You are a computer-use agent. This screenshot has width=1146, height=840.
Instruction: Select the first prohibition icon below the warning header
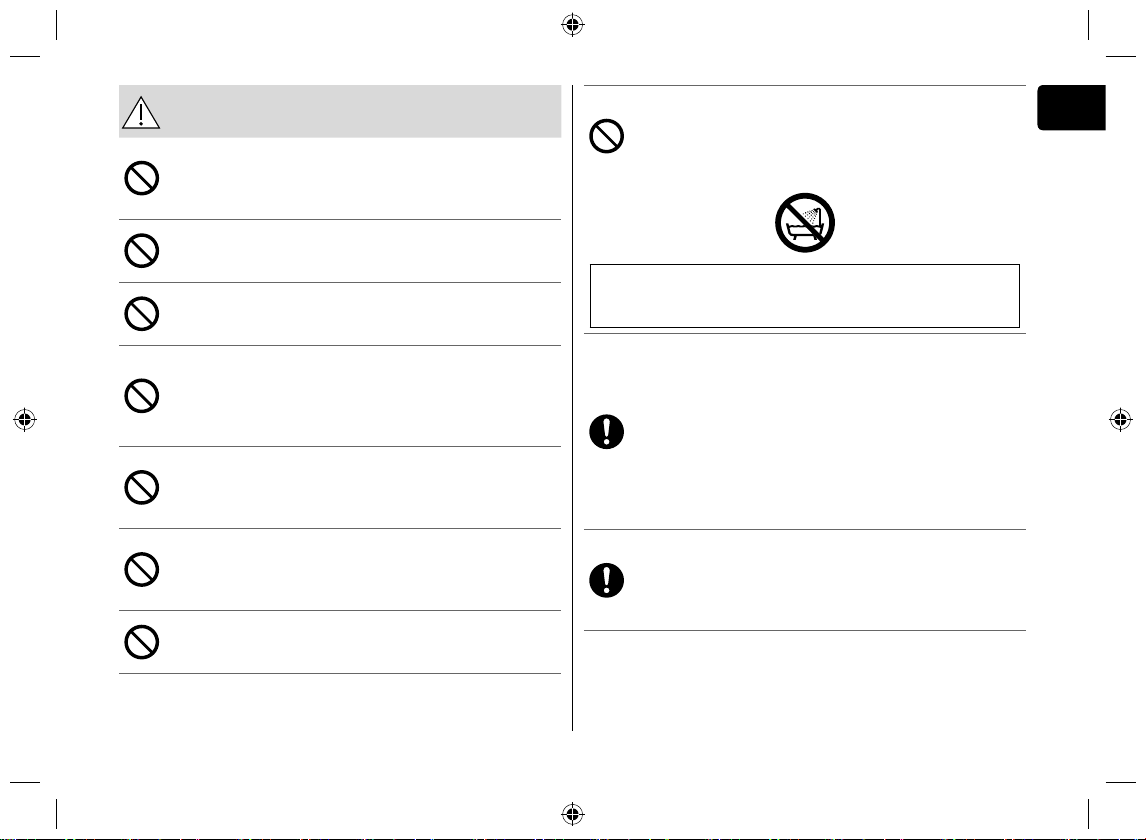tap(142, 178)
